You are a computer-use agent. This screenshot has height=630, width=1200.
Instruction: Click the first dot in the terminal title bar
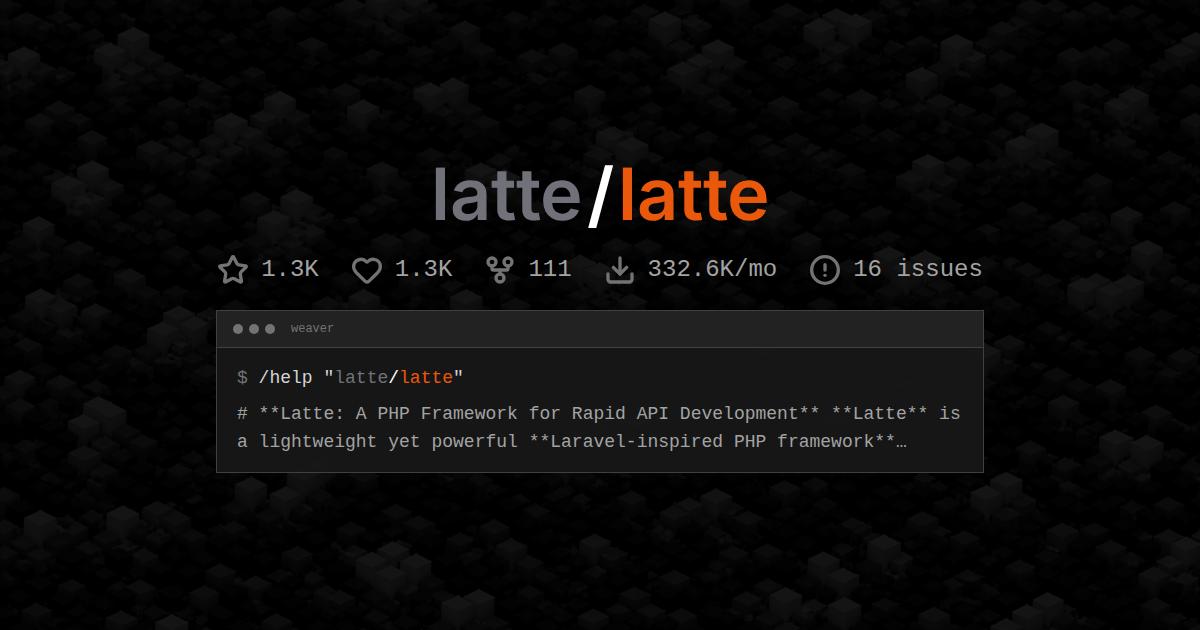[237, 327]
